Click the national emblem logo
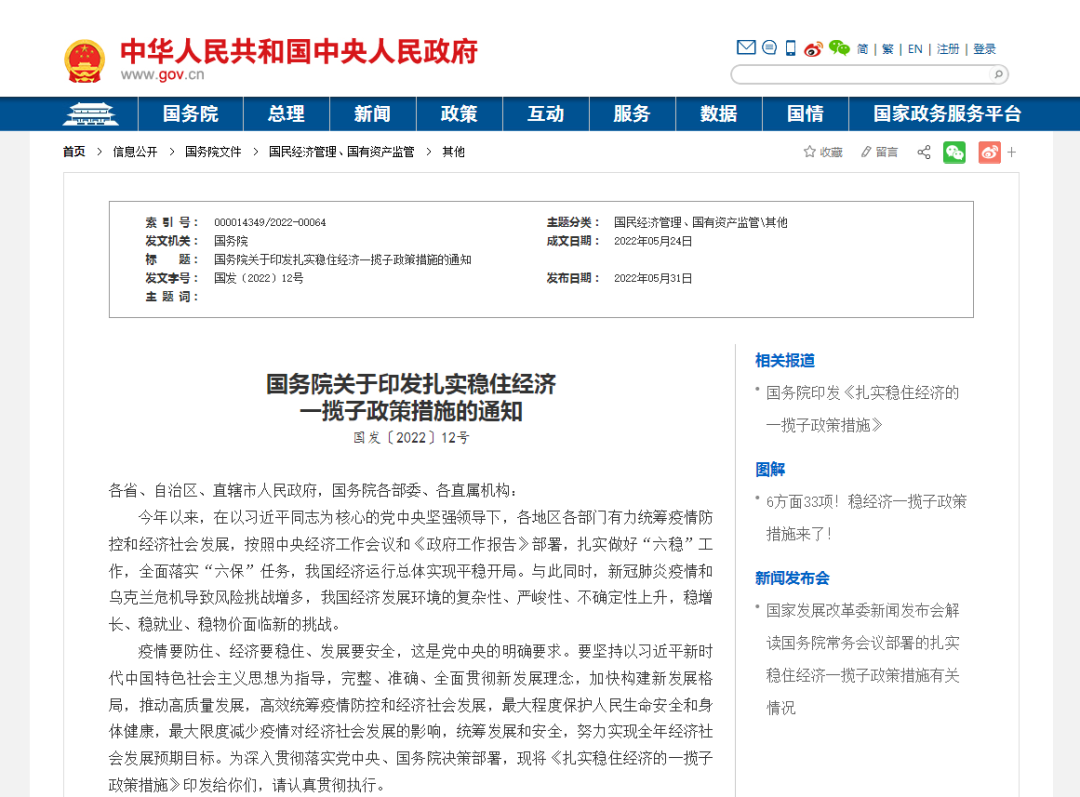 84,61
